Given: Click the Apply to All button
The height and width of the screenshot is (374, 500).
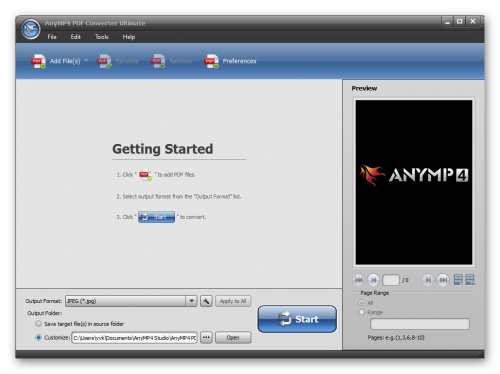Looking at the screenshot, I should pyautogui.click(x=233, y=301).
